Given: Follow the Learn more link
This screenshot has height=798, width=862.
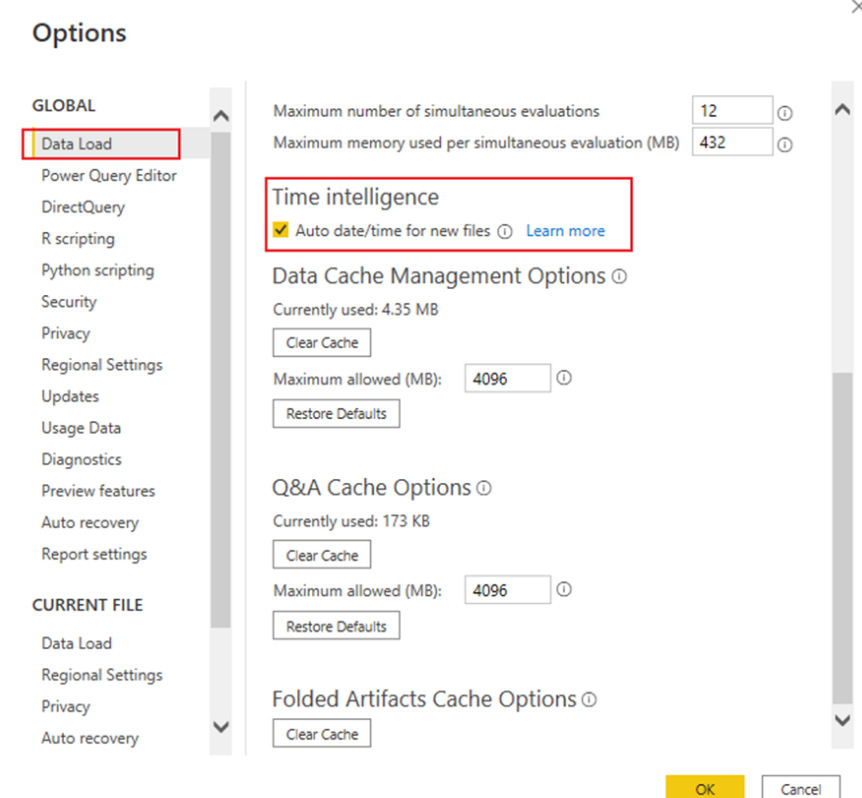Looking at the screenshot, I should coord(565,231).
